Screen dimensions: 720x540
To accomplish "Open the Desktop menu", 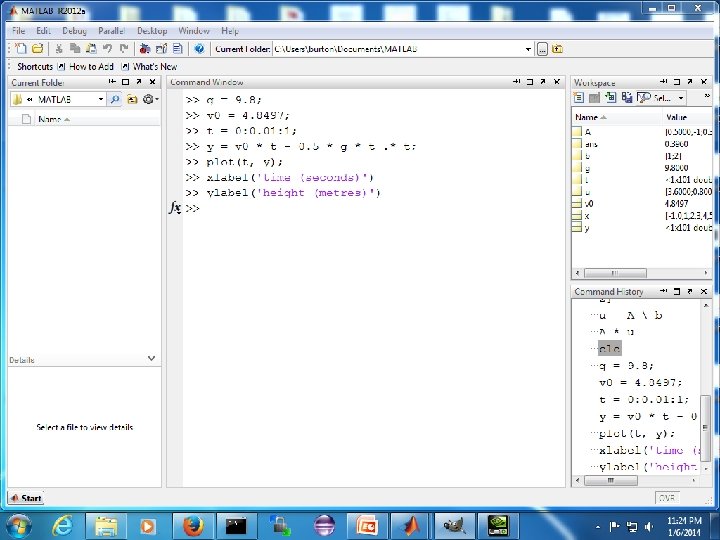I will pyautogui.click(x=152, y=31).
